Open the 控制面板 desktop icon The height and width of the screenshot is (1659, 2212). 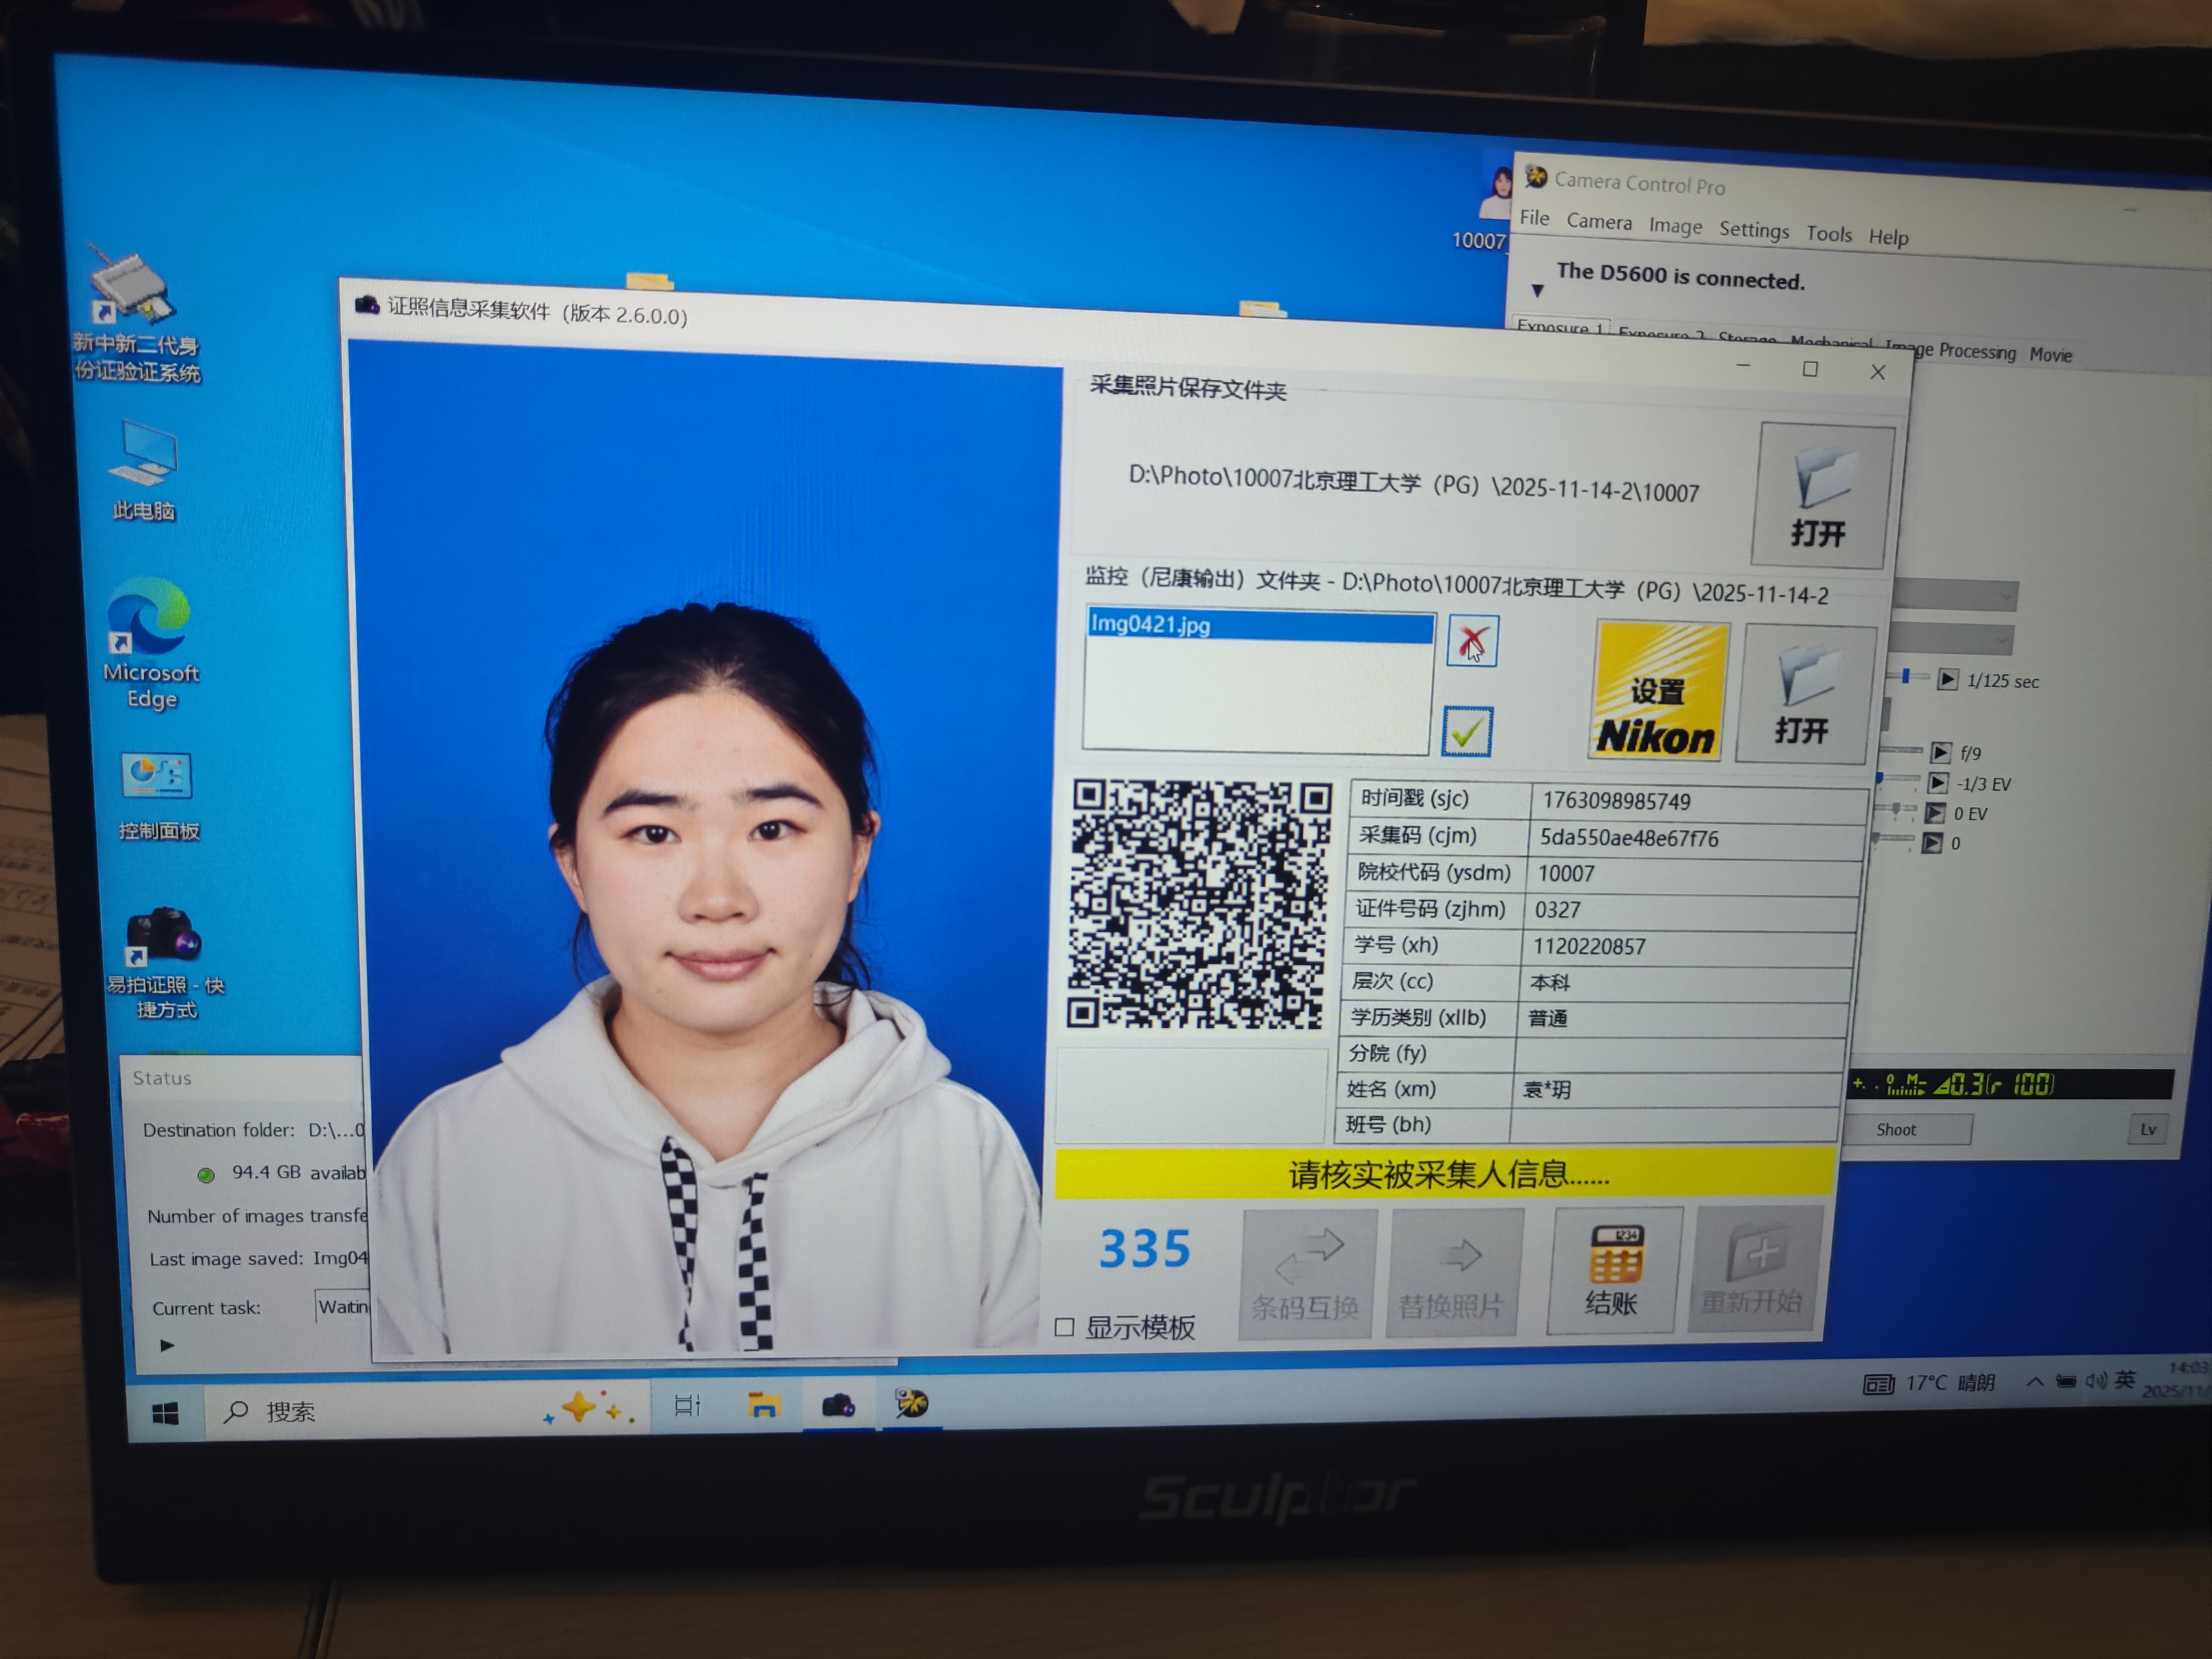[x=157, y=796]
